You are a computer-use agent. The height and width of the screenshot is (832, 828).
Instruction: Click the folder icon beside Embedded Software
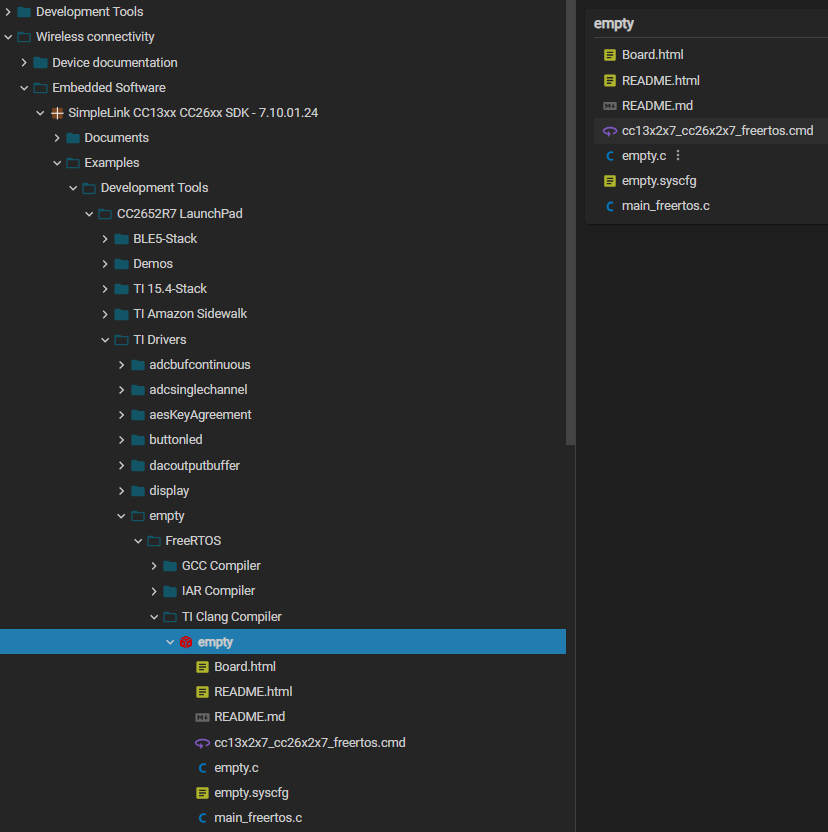39,87
